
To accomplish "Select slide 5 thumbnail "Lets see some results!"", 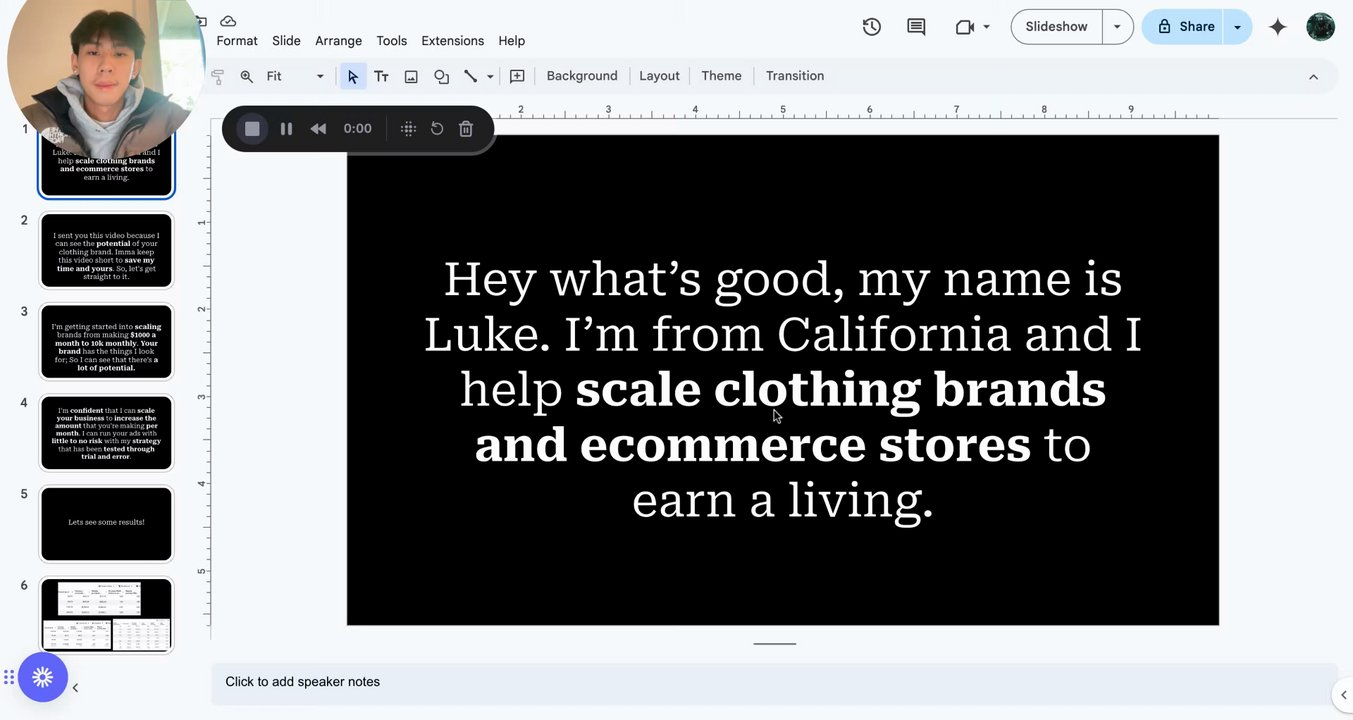I will 106,524.
